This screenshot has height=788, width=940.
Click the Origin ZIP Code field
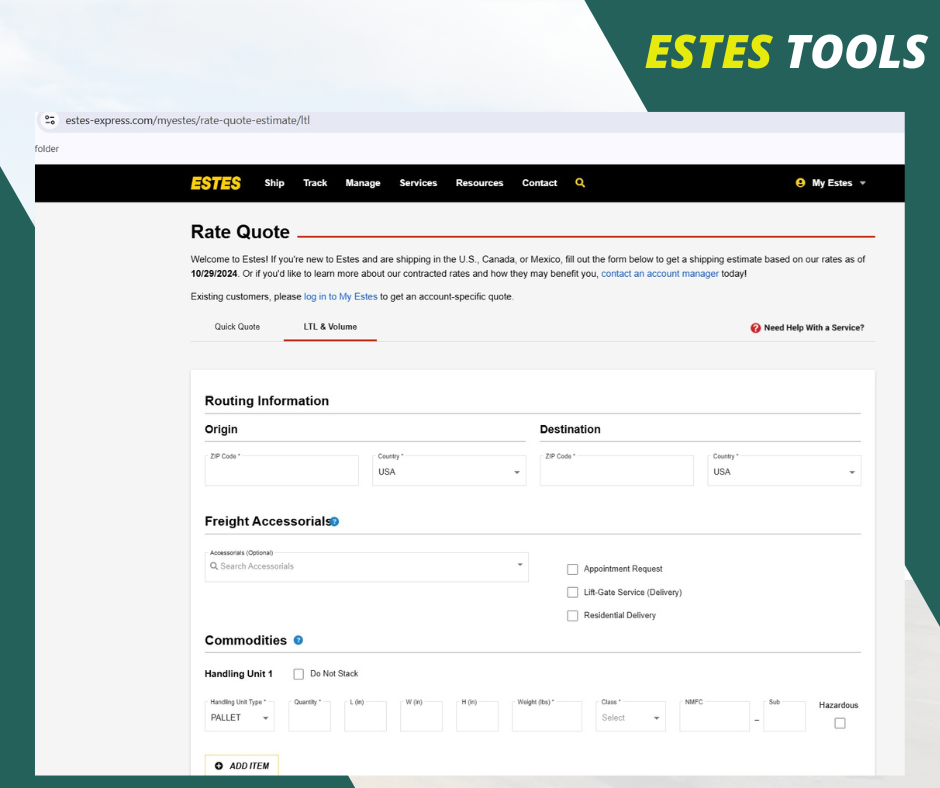pyautogui.click(x=282, y=471)
